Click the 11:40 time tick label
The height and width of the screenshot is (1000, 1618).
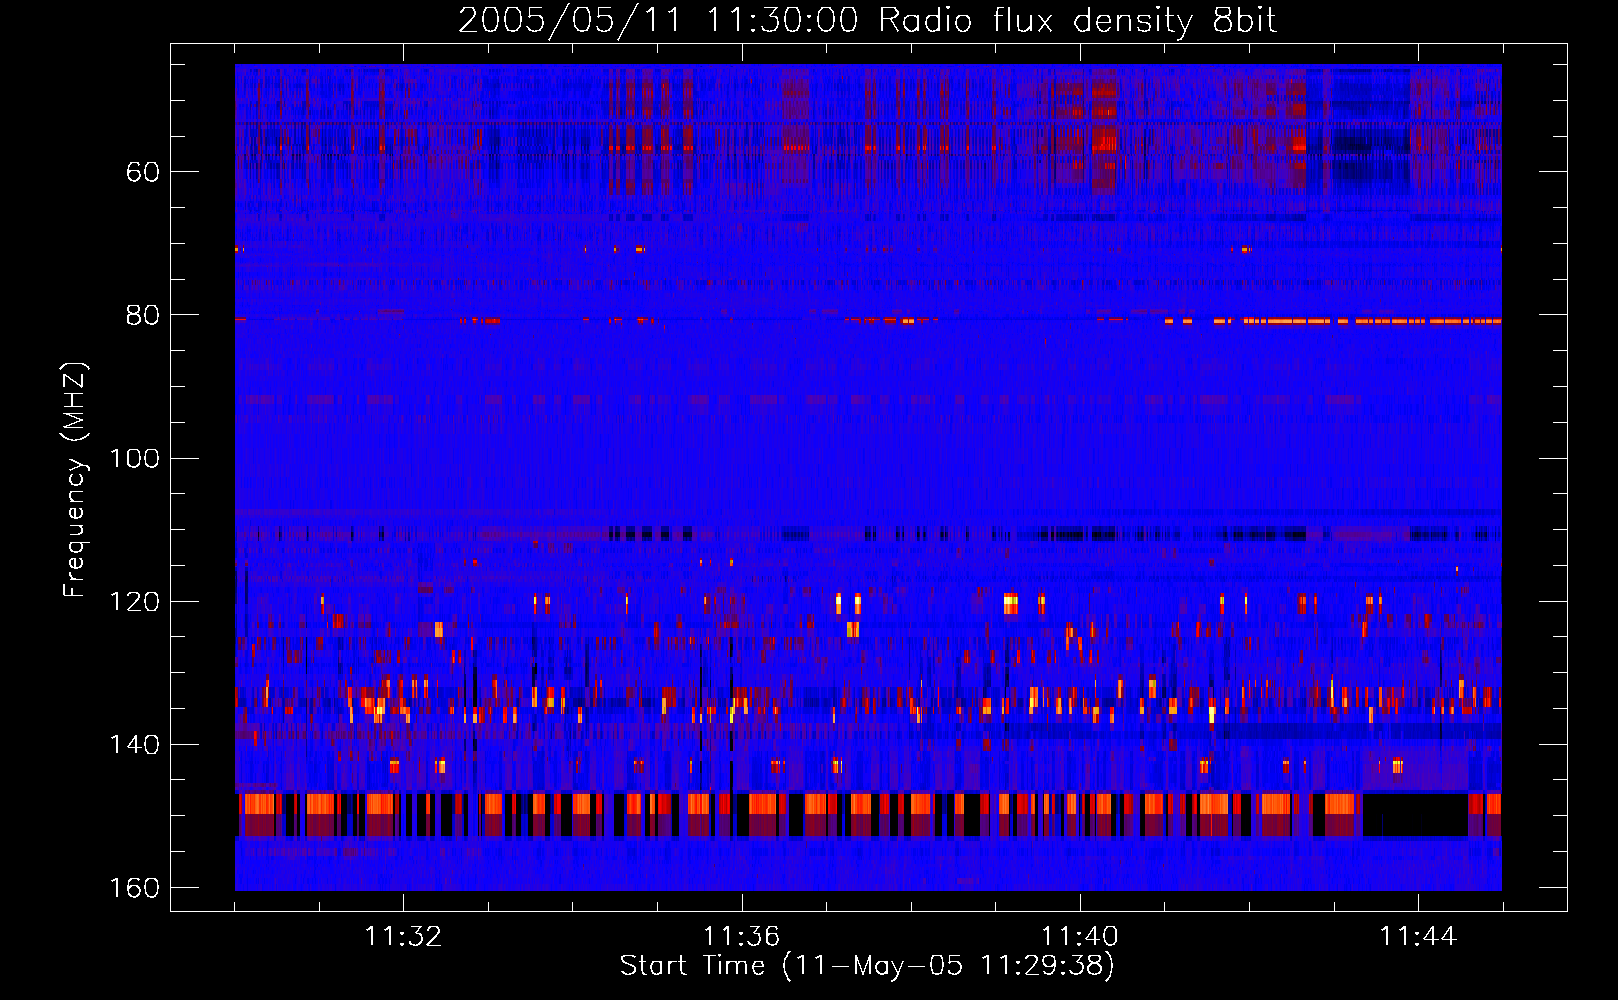point(1080,937)
